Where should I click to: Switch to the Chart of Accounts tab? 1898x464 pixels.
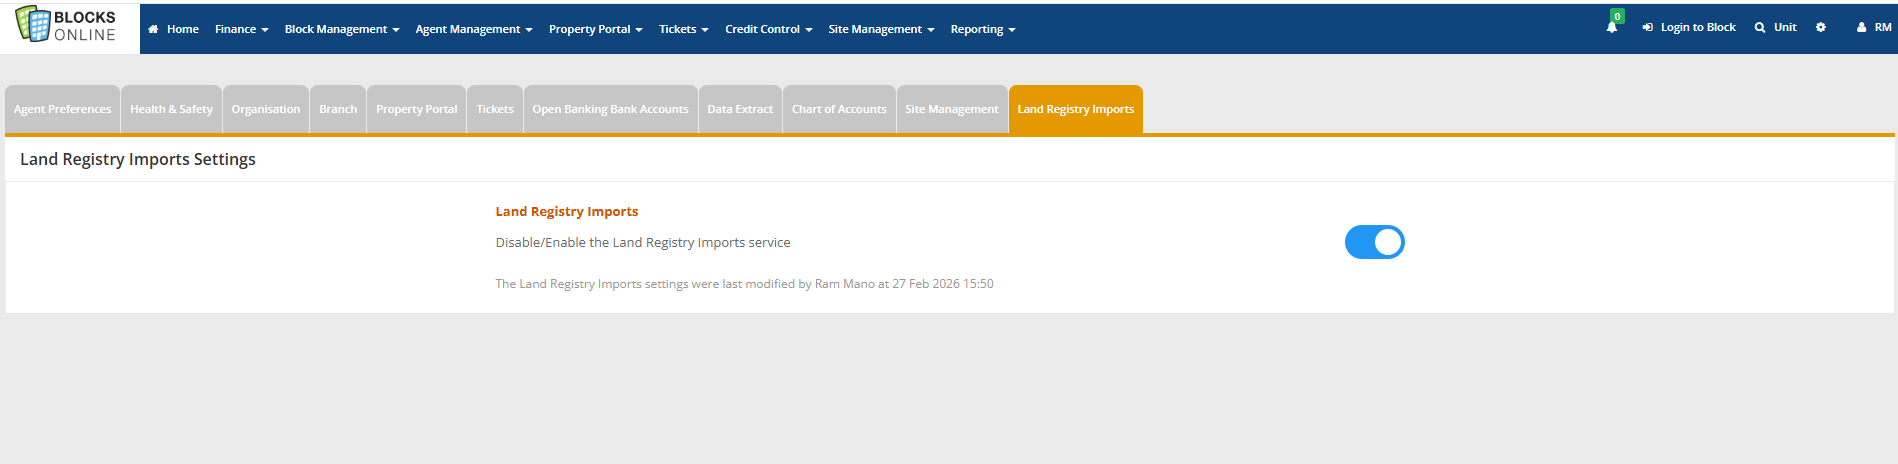pos(839,109)
